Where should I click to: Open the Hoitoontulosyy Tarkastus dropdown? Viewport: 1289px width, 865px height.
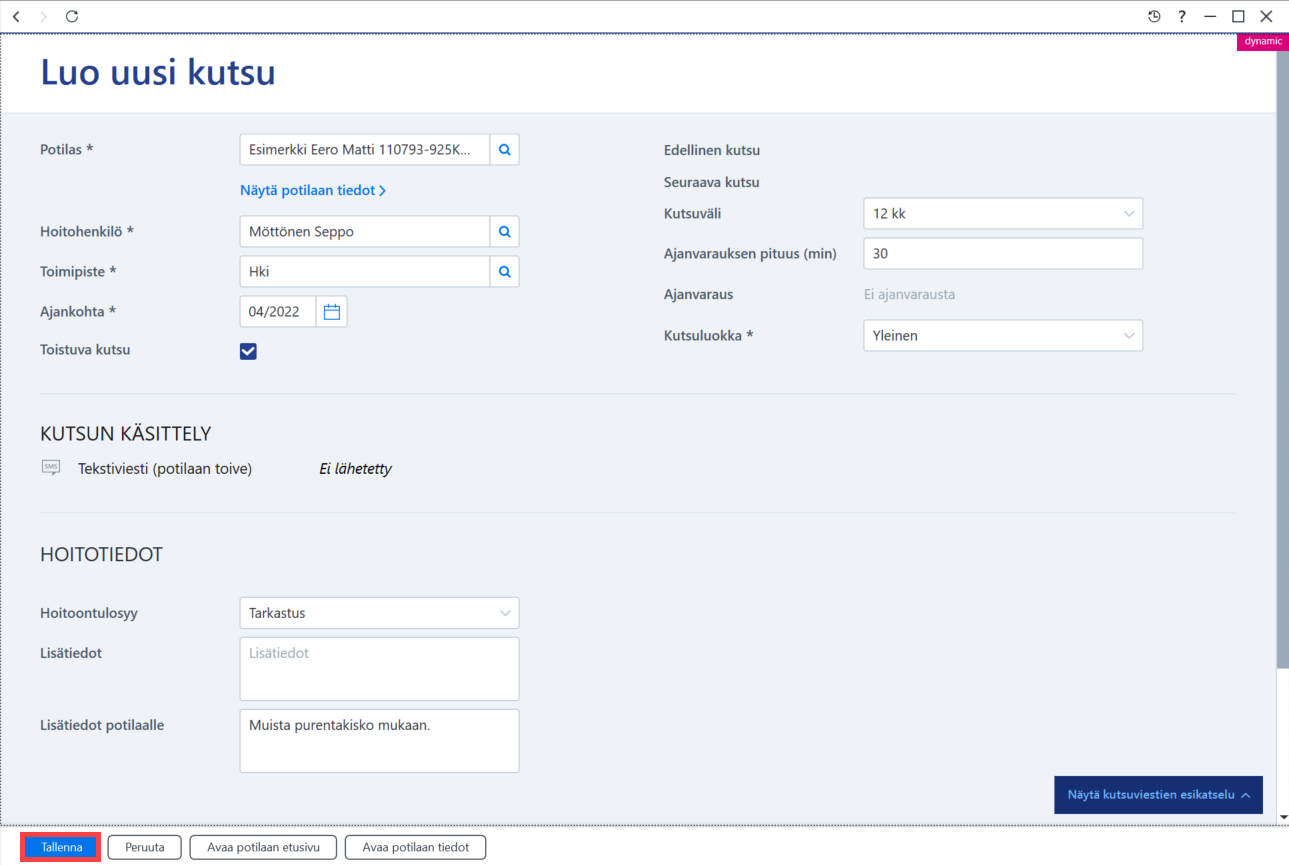click(x=379, y=613)
